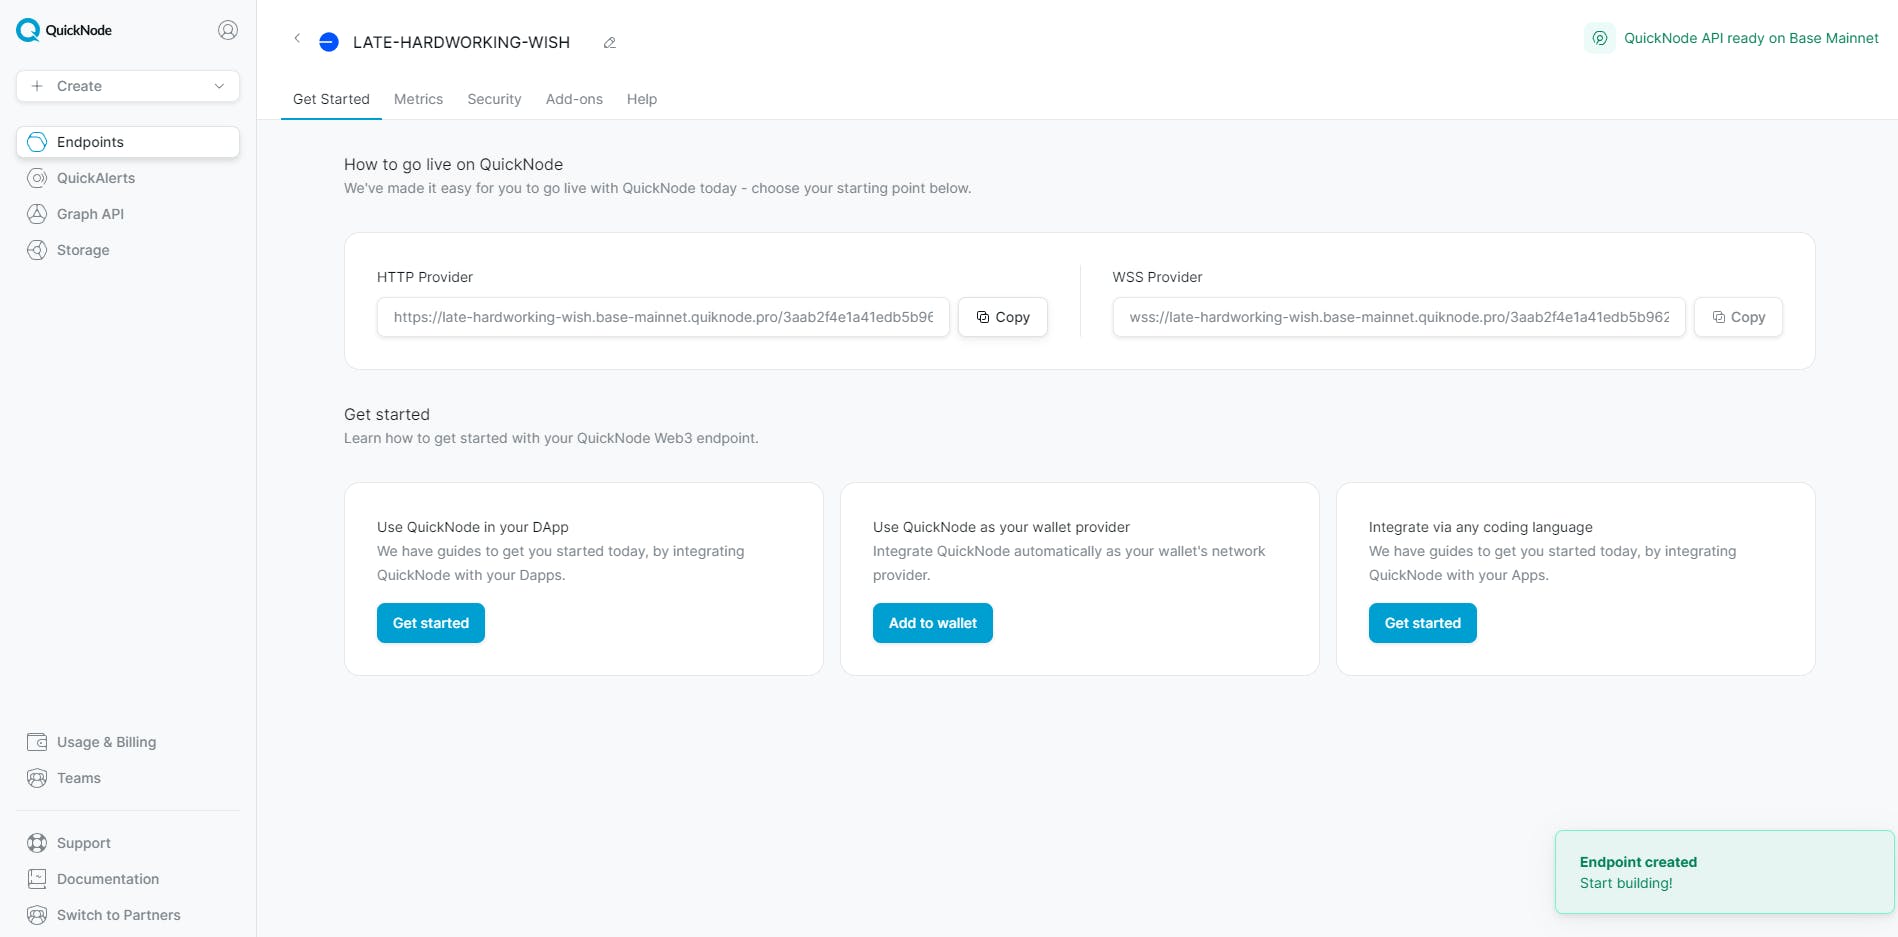
Task: Click Get started under coding language card
Action: click(x=1423, y=623)
